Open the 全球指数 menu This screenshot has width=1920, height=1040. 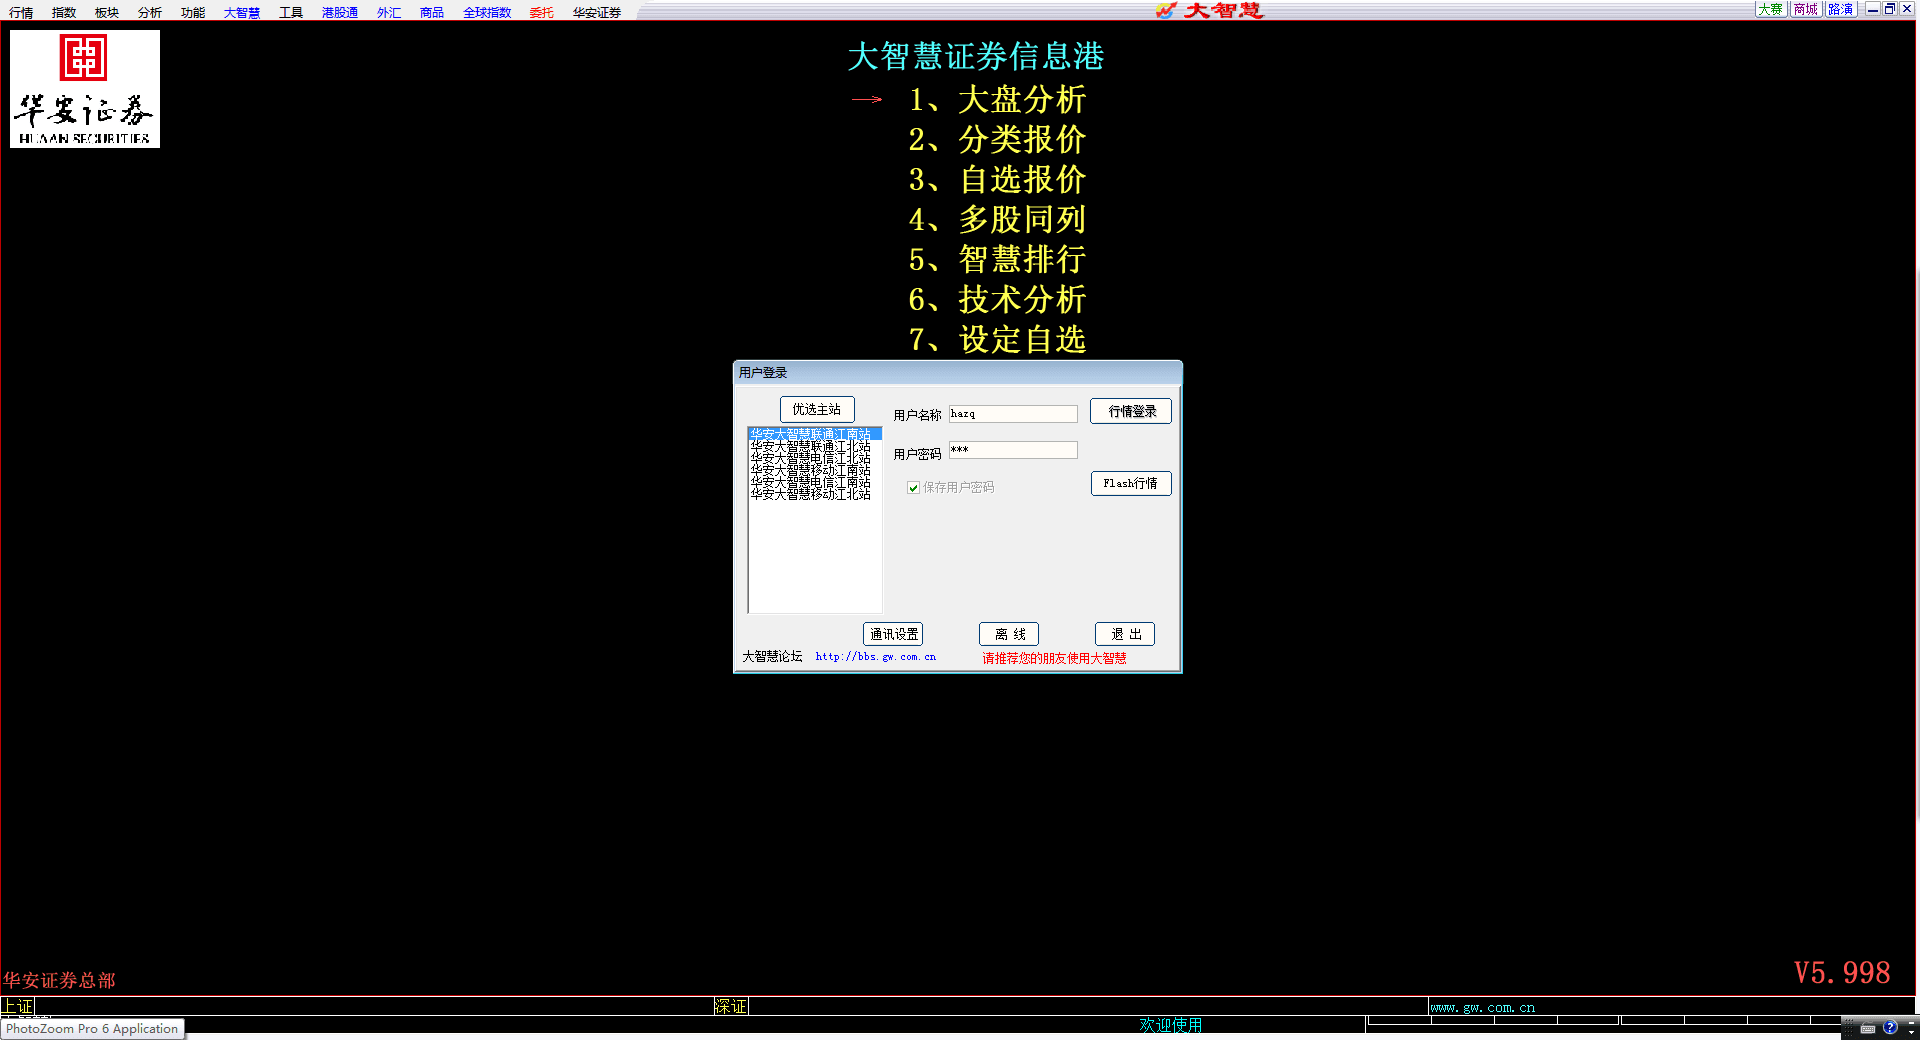pos(487,13)
